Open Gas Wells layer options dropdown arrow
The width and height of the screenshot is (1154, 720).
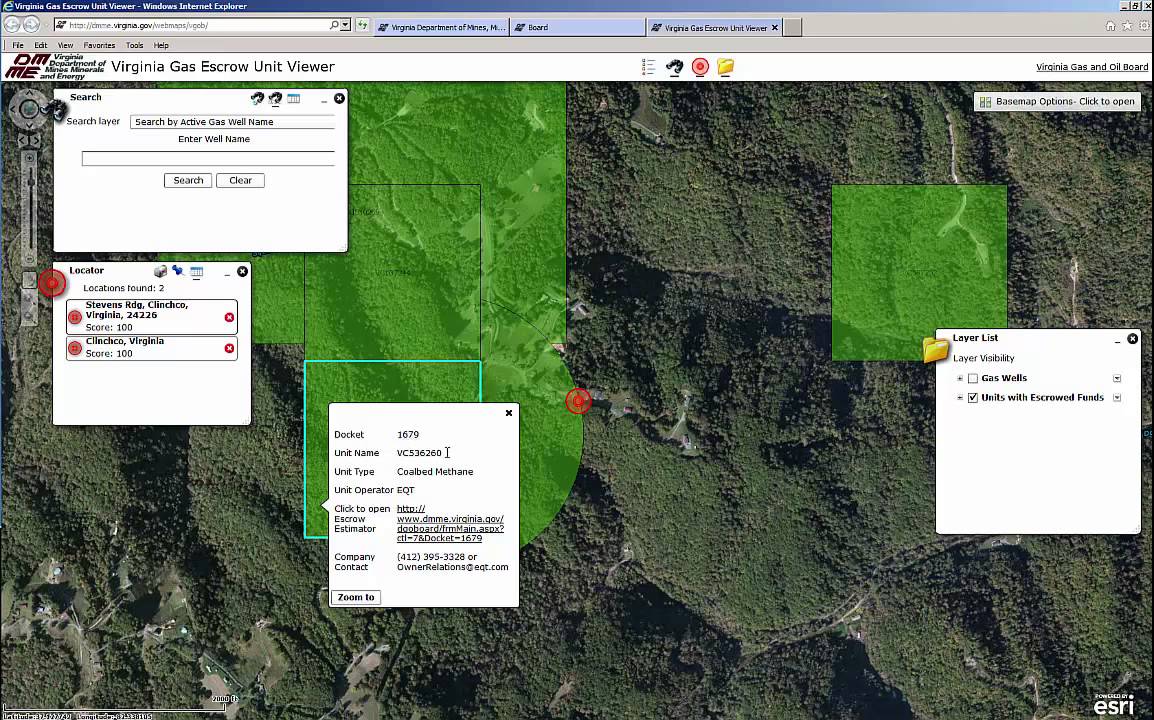[x=1117, y=379]
